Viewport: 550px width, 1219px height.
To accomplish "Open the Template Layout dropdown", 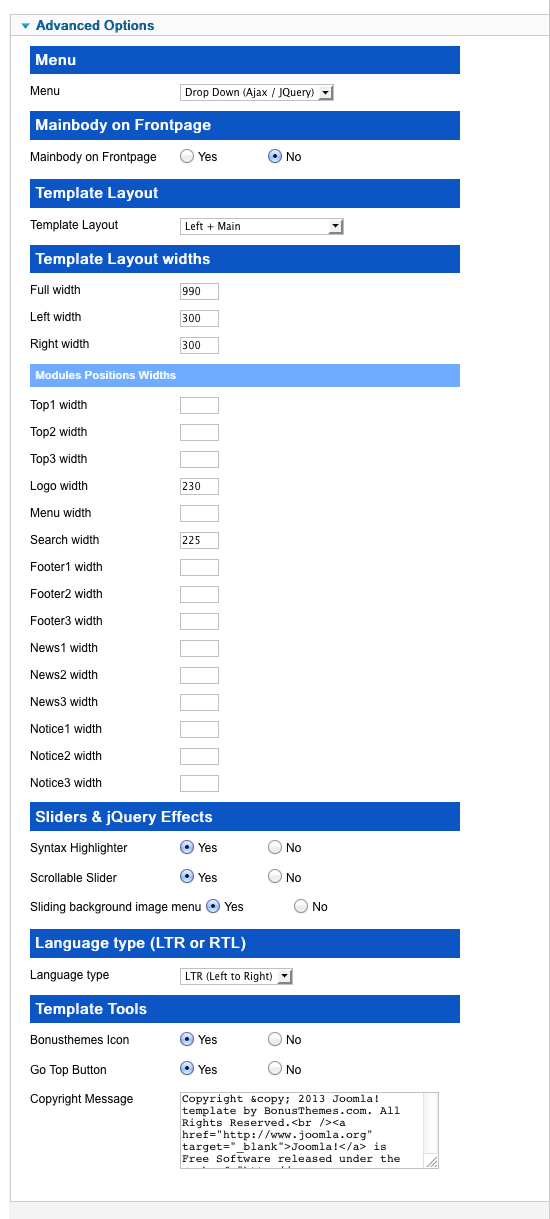I will pyautogui.click(x=262, y=226).
